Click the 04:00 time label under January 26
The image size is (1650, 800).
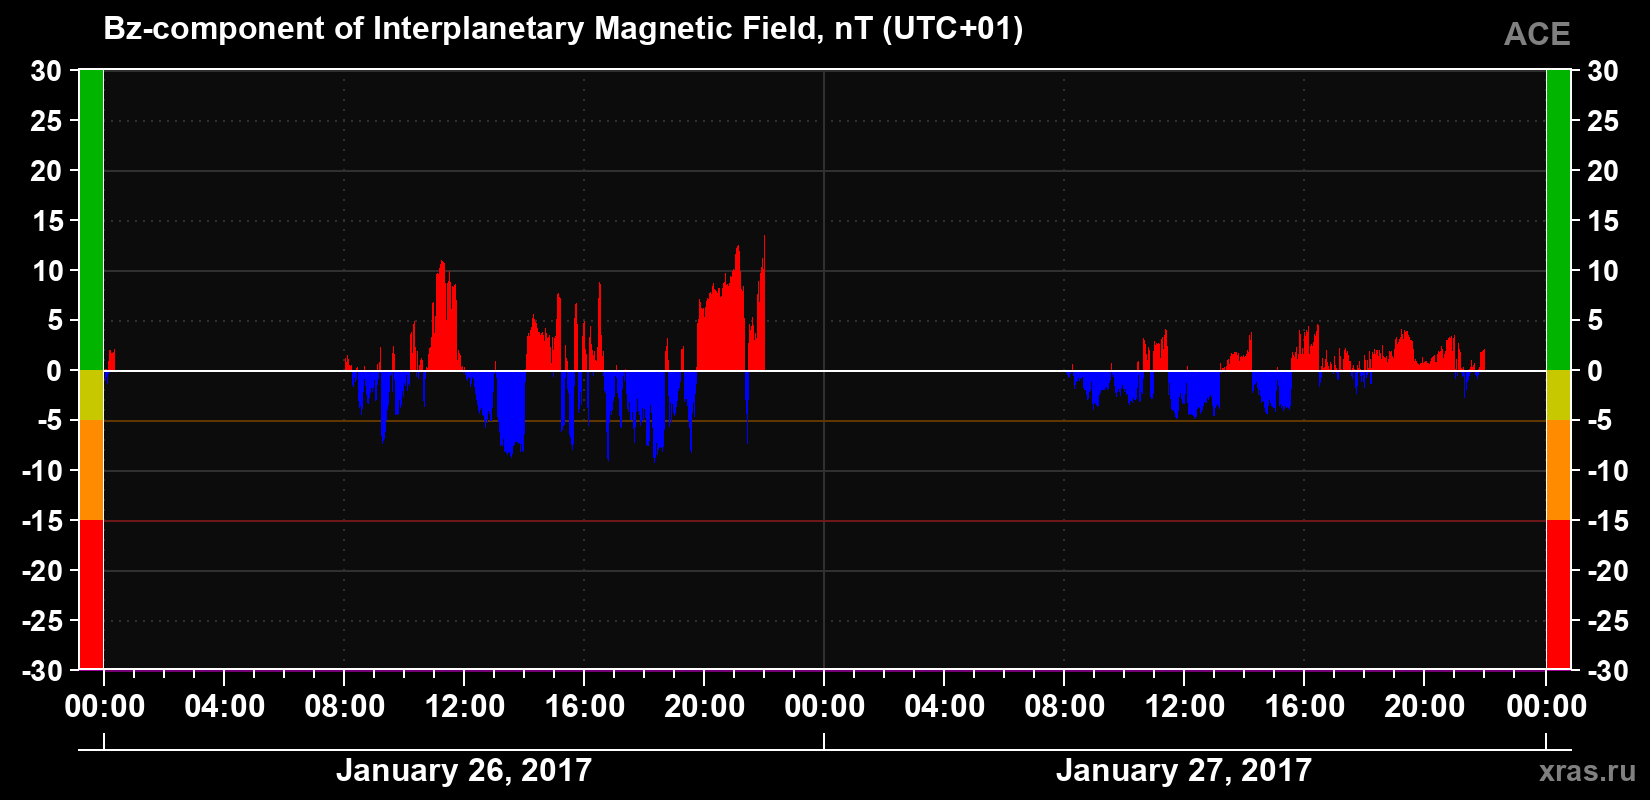click(x=224, y=707)
